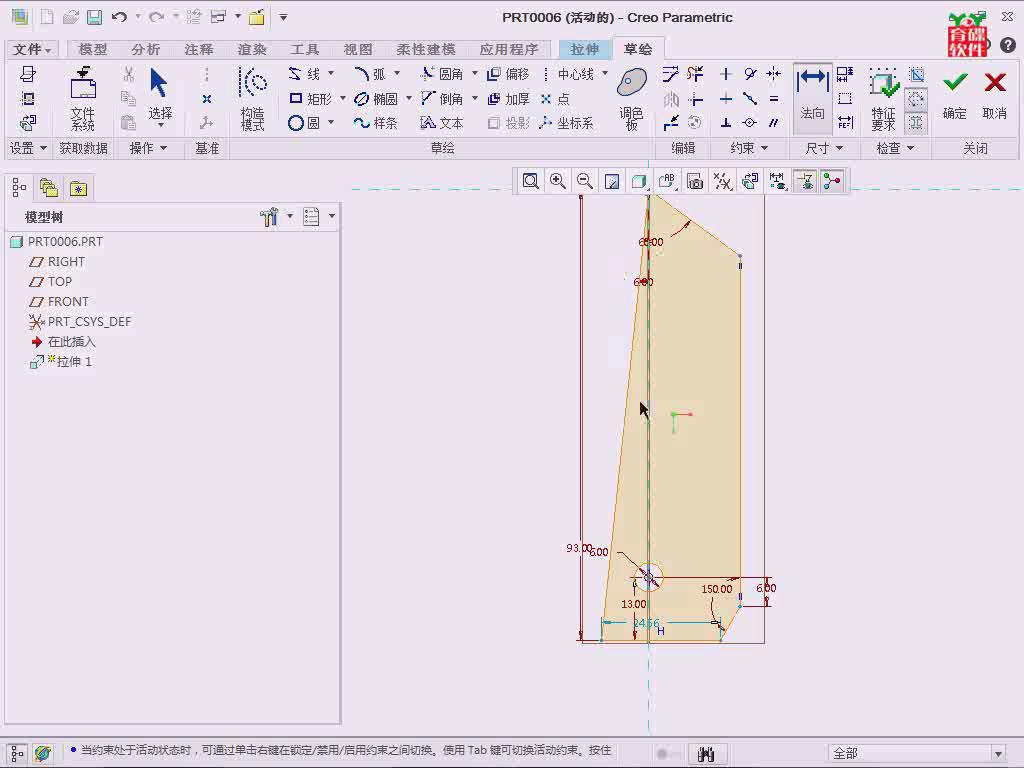Click the Undo arrow

click(x=119, y=18)
